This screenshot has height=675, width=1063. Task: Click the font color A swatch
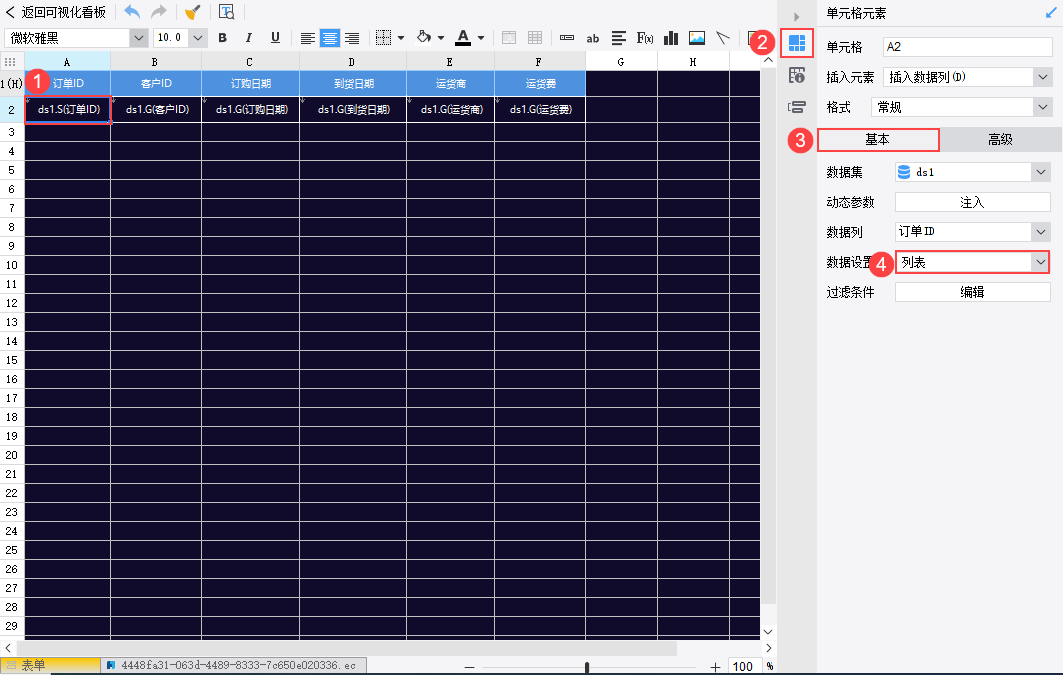pyautogui.click(x=462, y=38)
